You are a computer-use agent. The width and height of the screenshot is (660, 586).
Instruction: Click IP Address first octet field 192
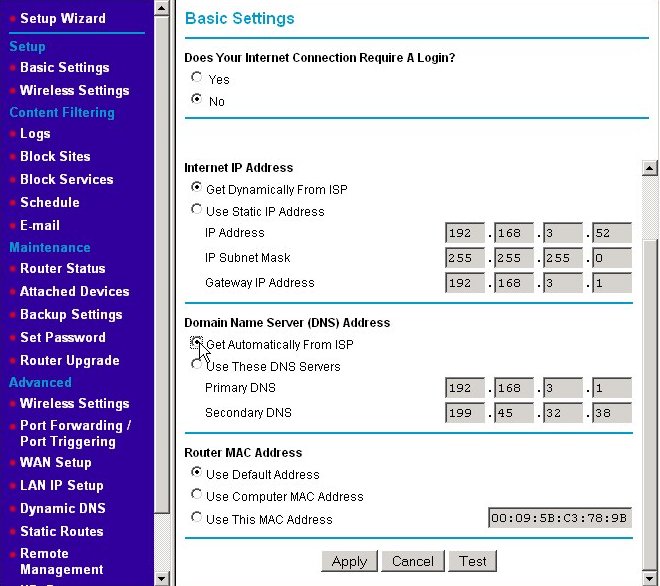pyautogui.click(x=465, y=233)
